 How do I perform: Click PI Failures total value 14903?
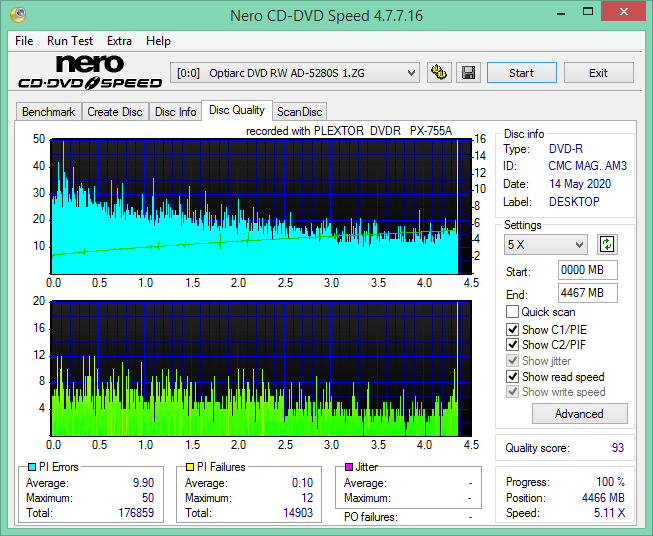298,513
